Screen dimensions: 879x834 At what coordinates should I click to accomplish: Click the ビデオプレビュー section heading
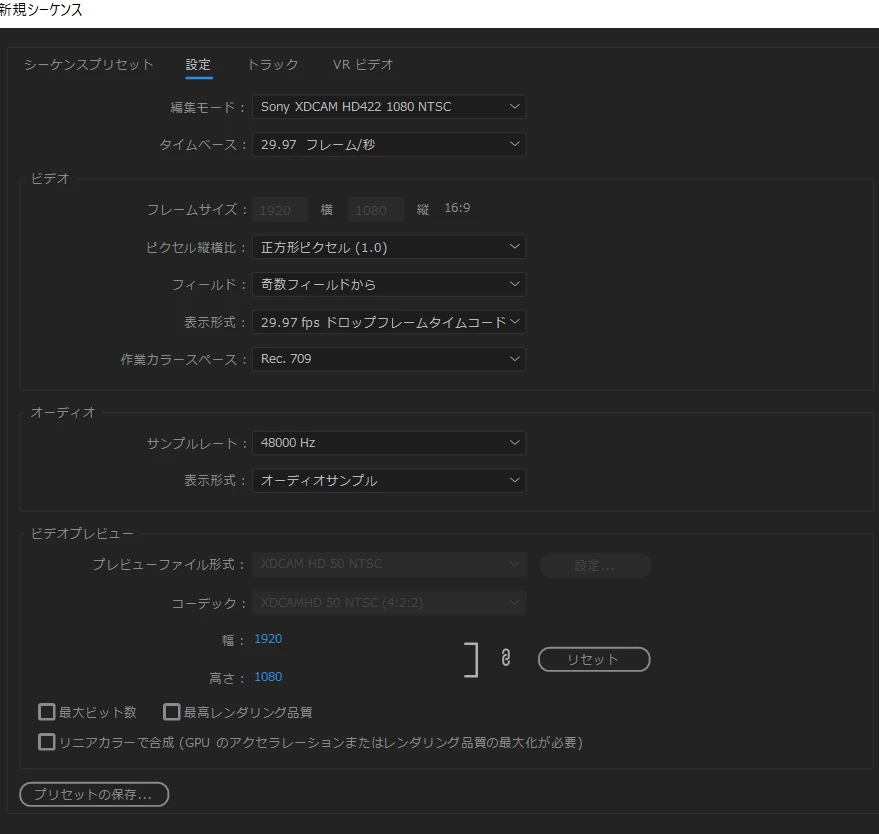[82, 533]
